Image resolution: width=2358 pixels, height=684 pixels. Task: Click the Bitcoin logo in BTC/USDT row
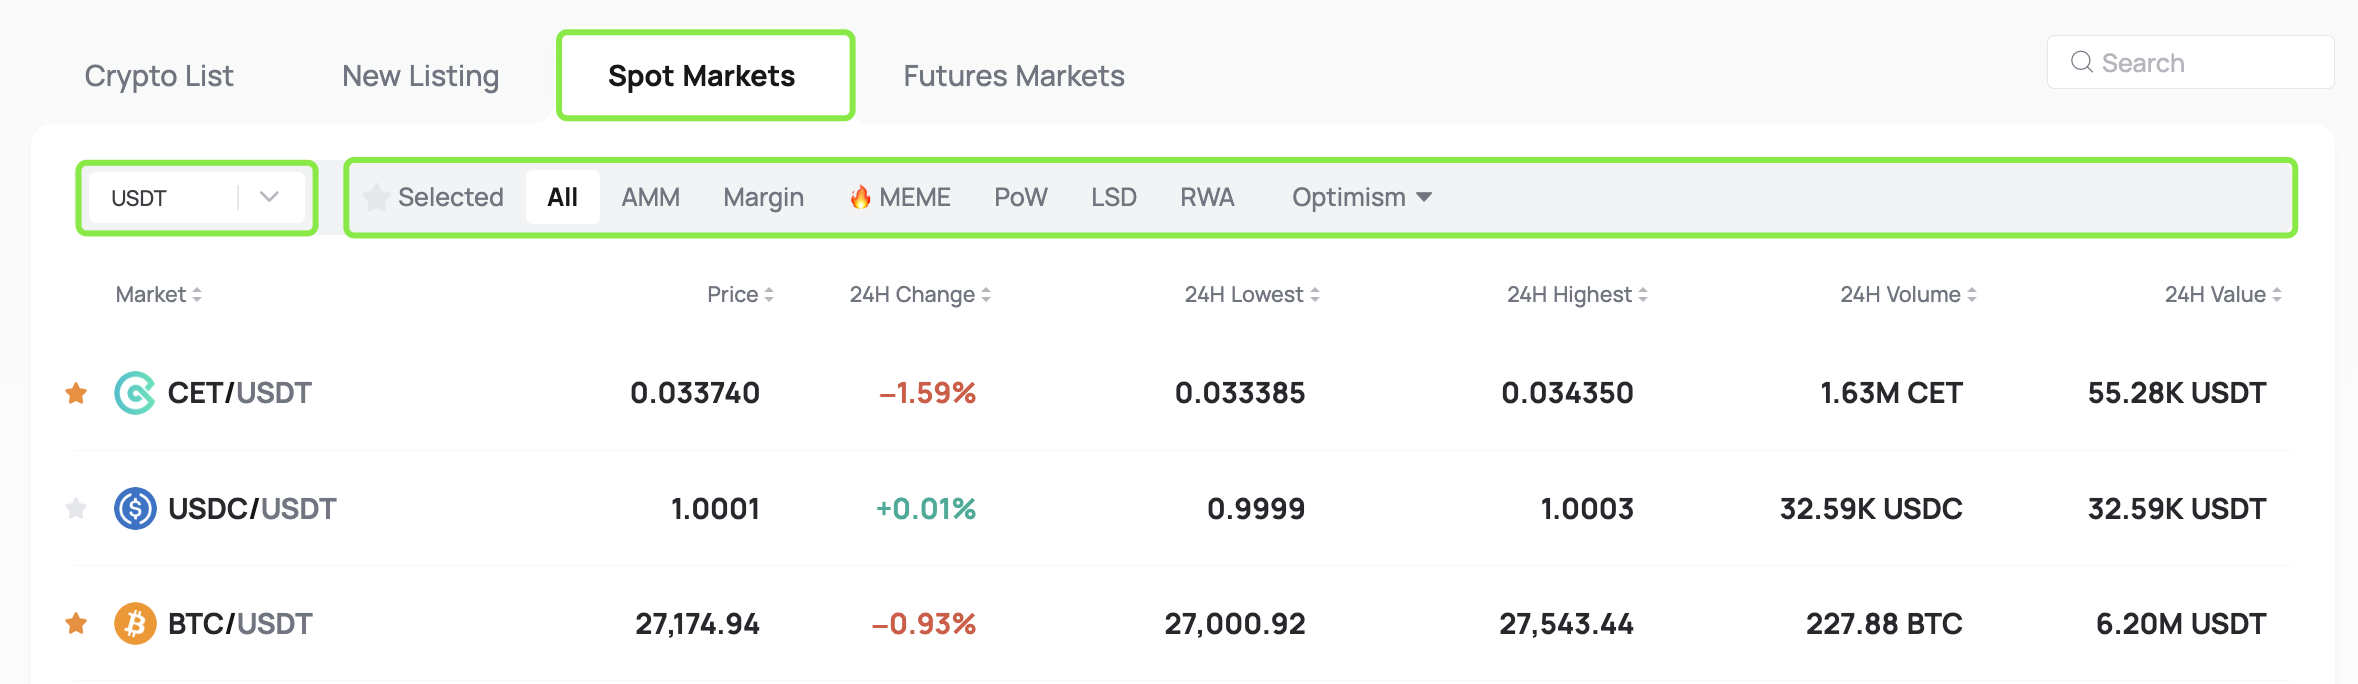point(135,623)
